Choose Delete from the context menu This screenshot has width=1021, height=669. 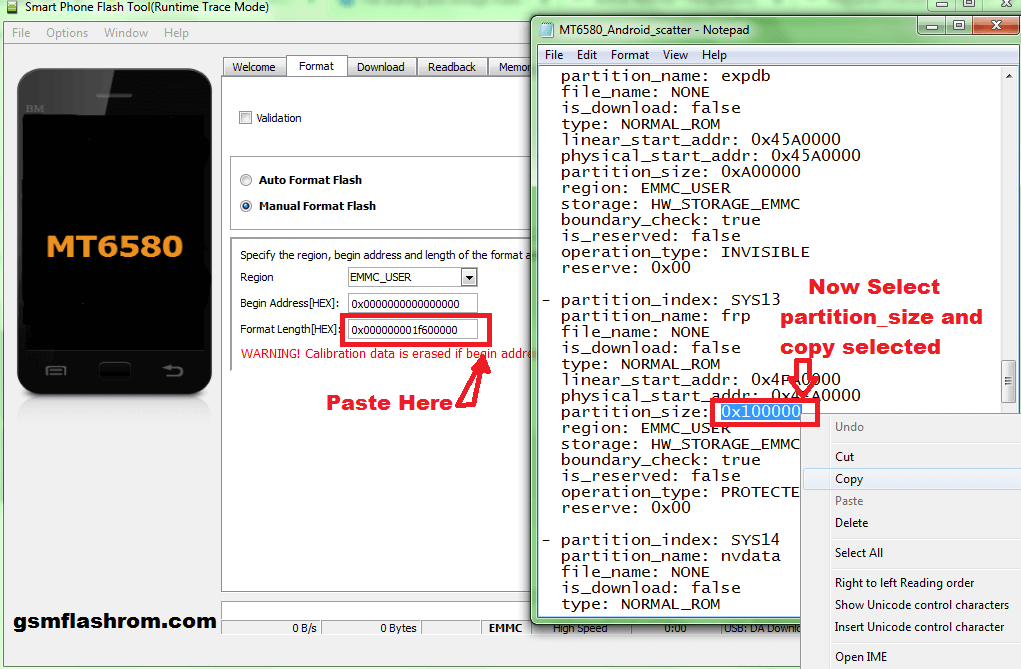tap(912, 523)
